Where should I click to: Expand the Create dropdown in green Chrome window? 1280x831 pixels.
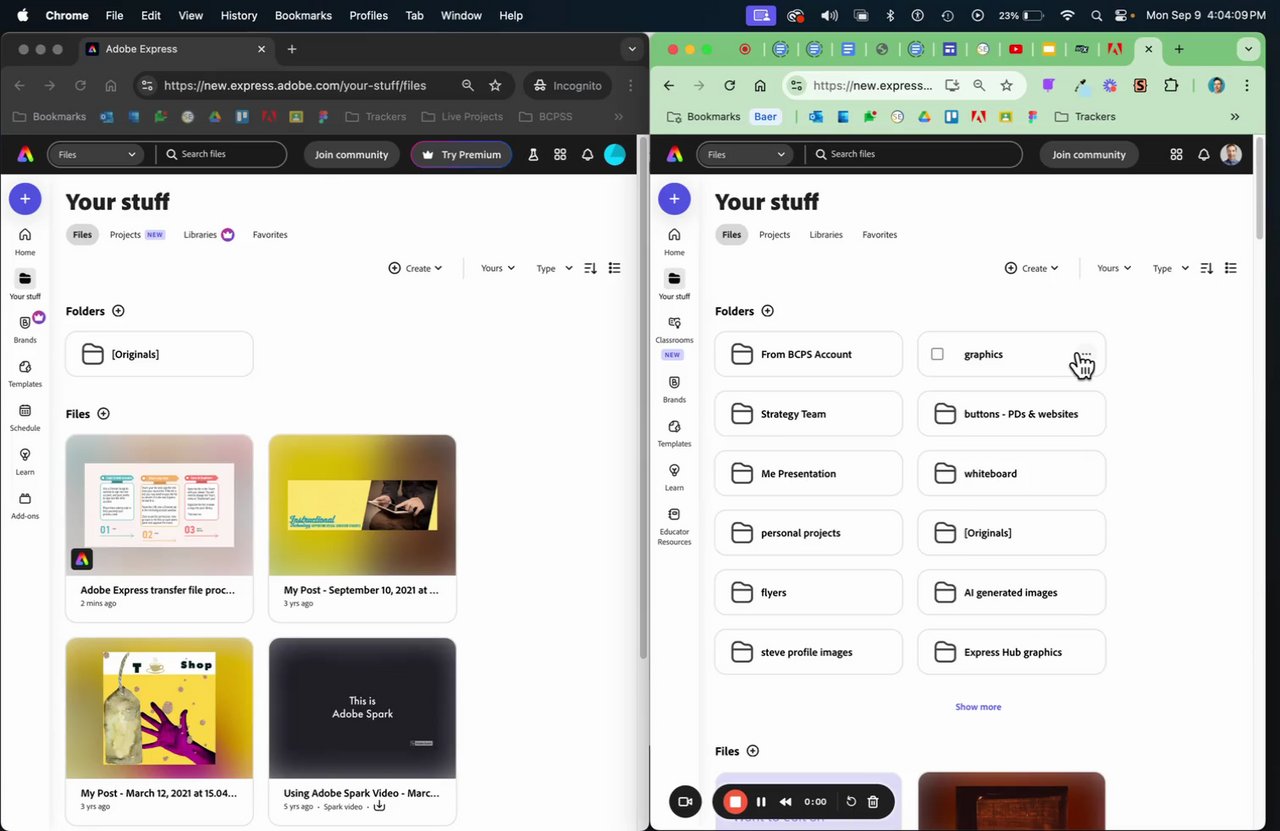click(1031, 268)
